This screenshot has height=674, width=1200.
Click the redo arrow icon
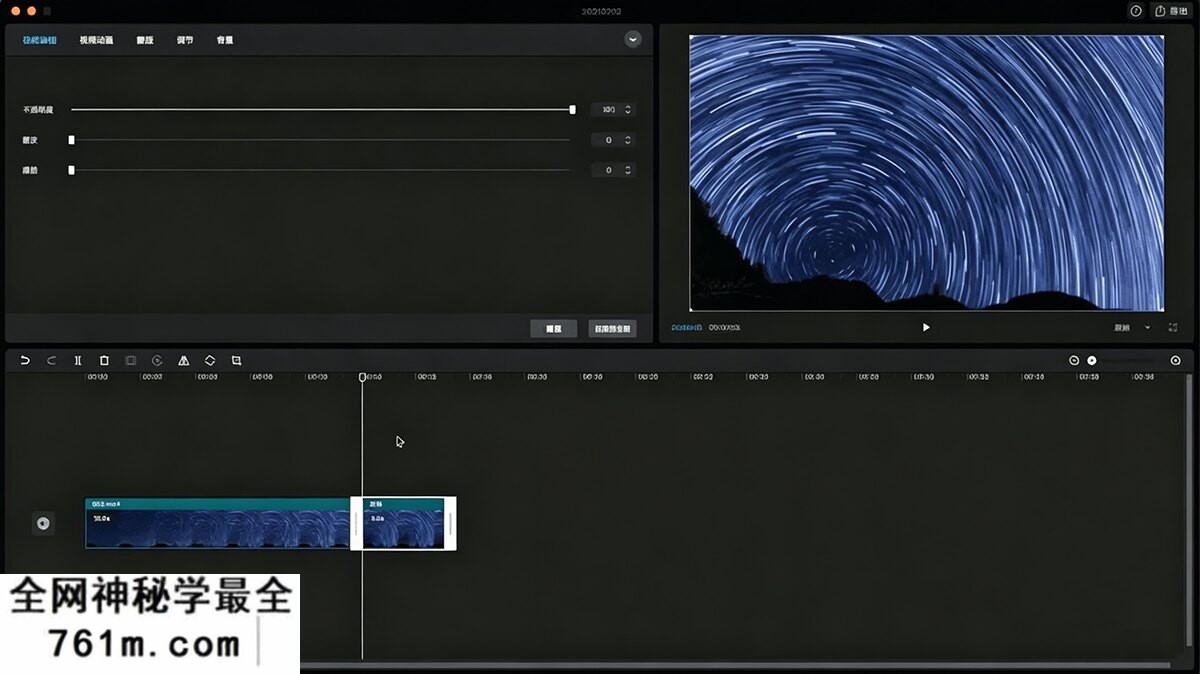point(51,360)
